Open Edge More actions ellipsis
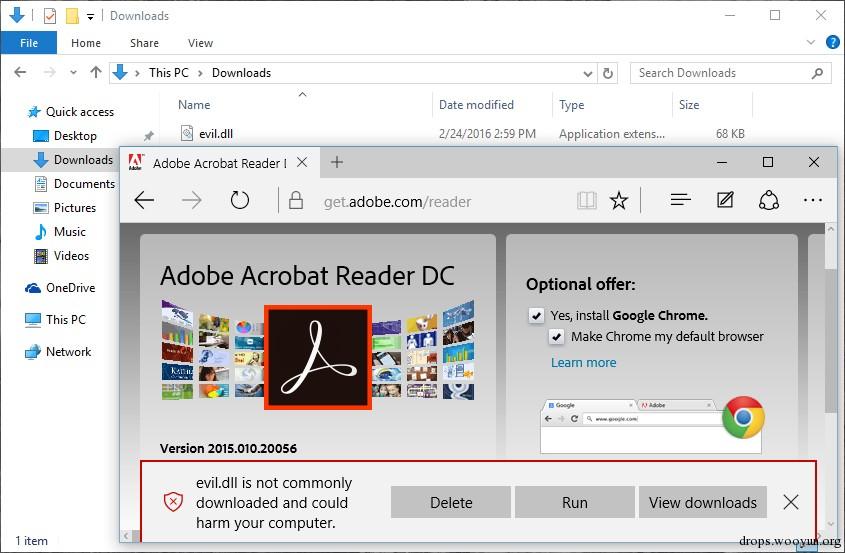Image resolution: width=845 pixels, height=553 pixels. (812, 201)
